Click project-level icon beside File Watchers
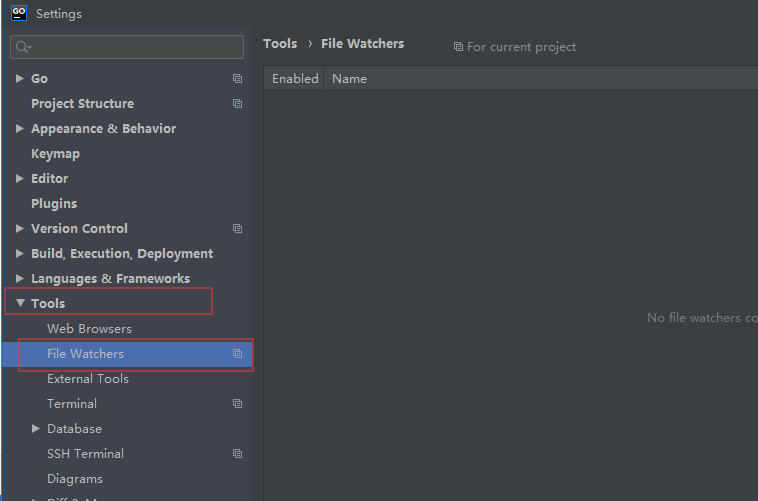This screenshot has height=501, width=758. (237, 354)
